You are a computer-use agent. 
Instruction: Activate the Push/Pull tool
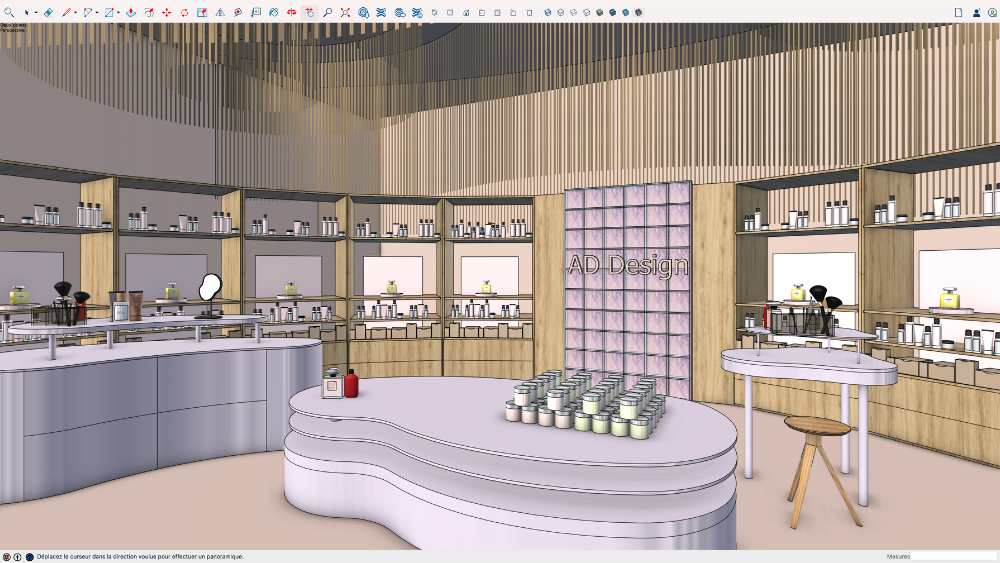coord(131,13)
